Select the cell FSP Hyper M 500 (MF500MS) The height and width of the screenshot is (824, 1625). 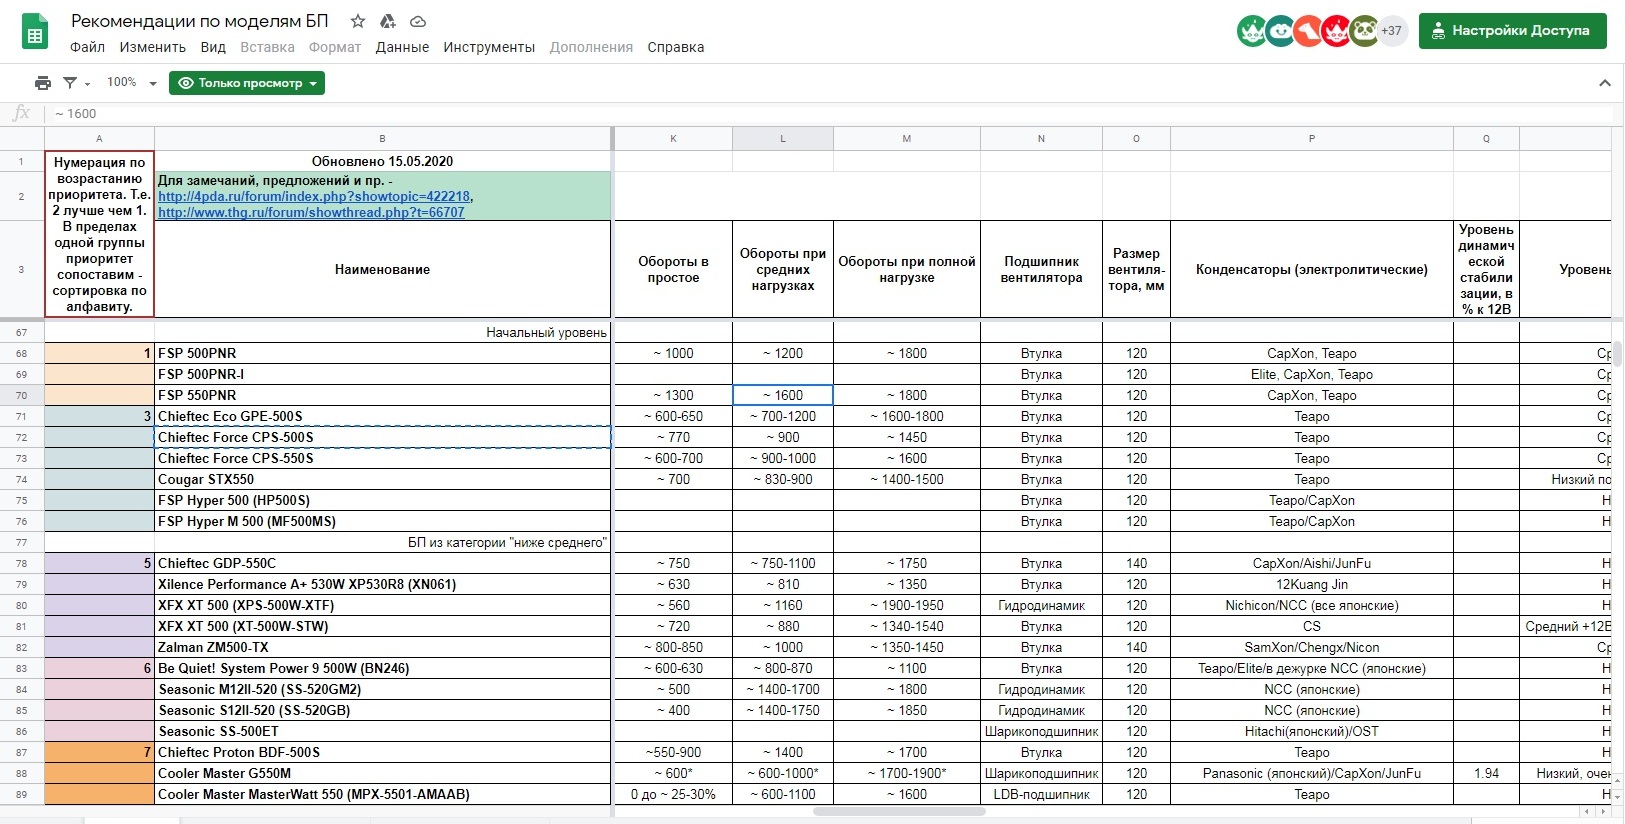(x=382, y=521)
